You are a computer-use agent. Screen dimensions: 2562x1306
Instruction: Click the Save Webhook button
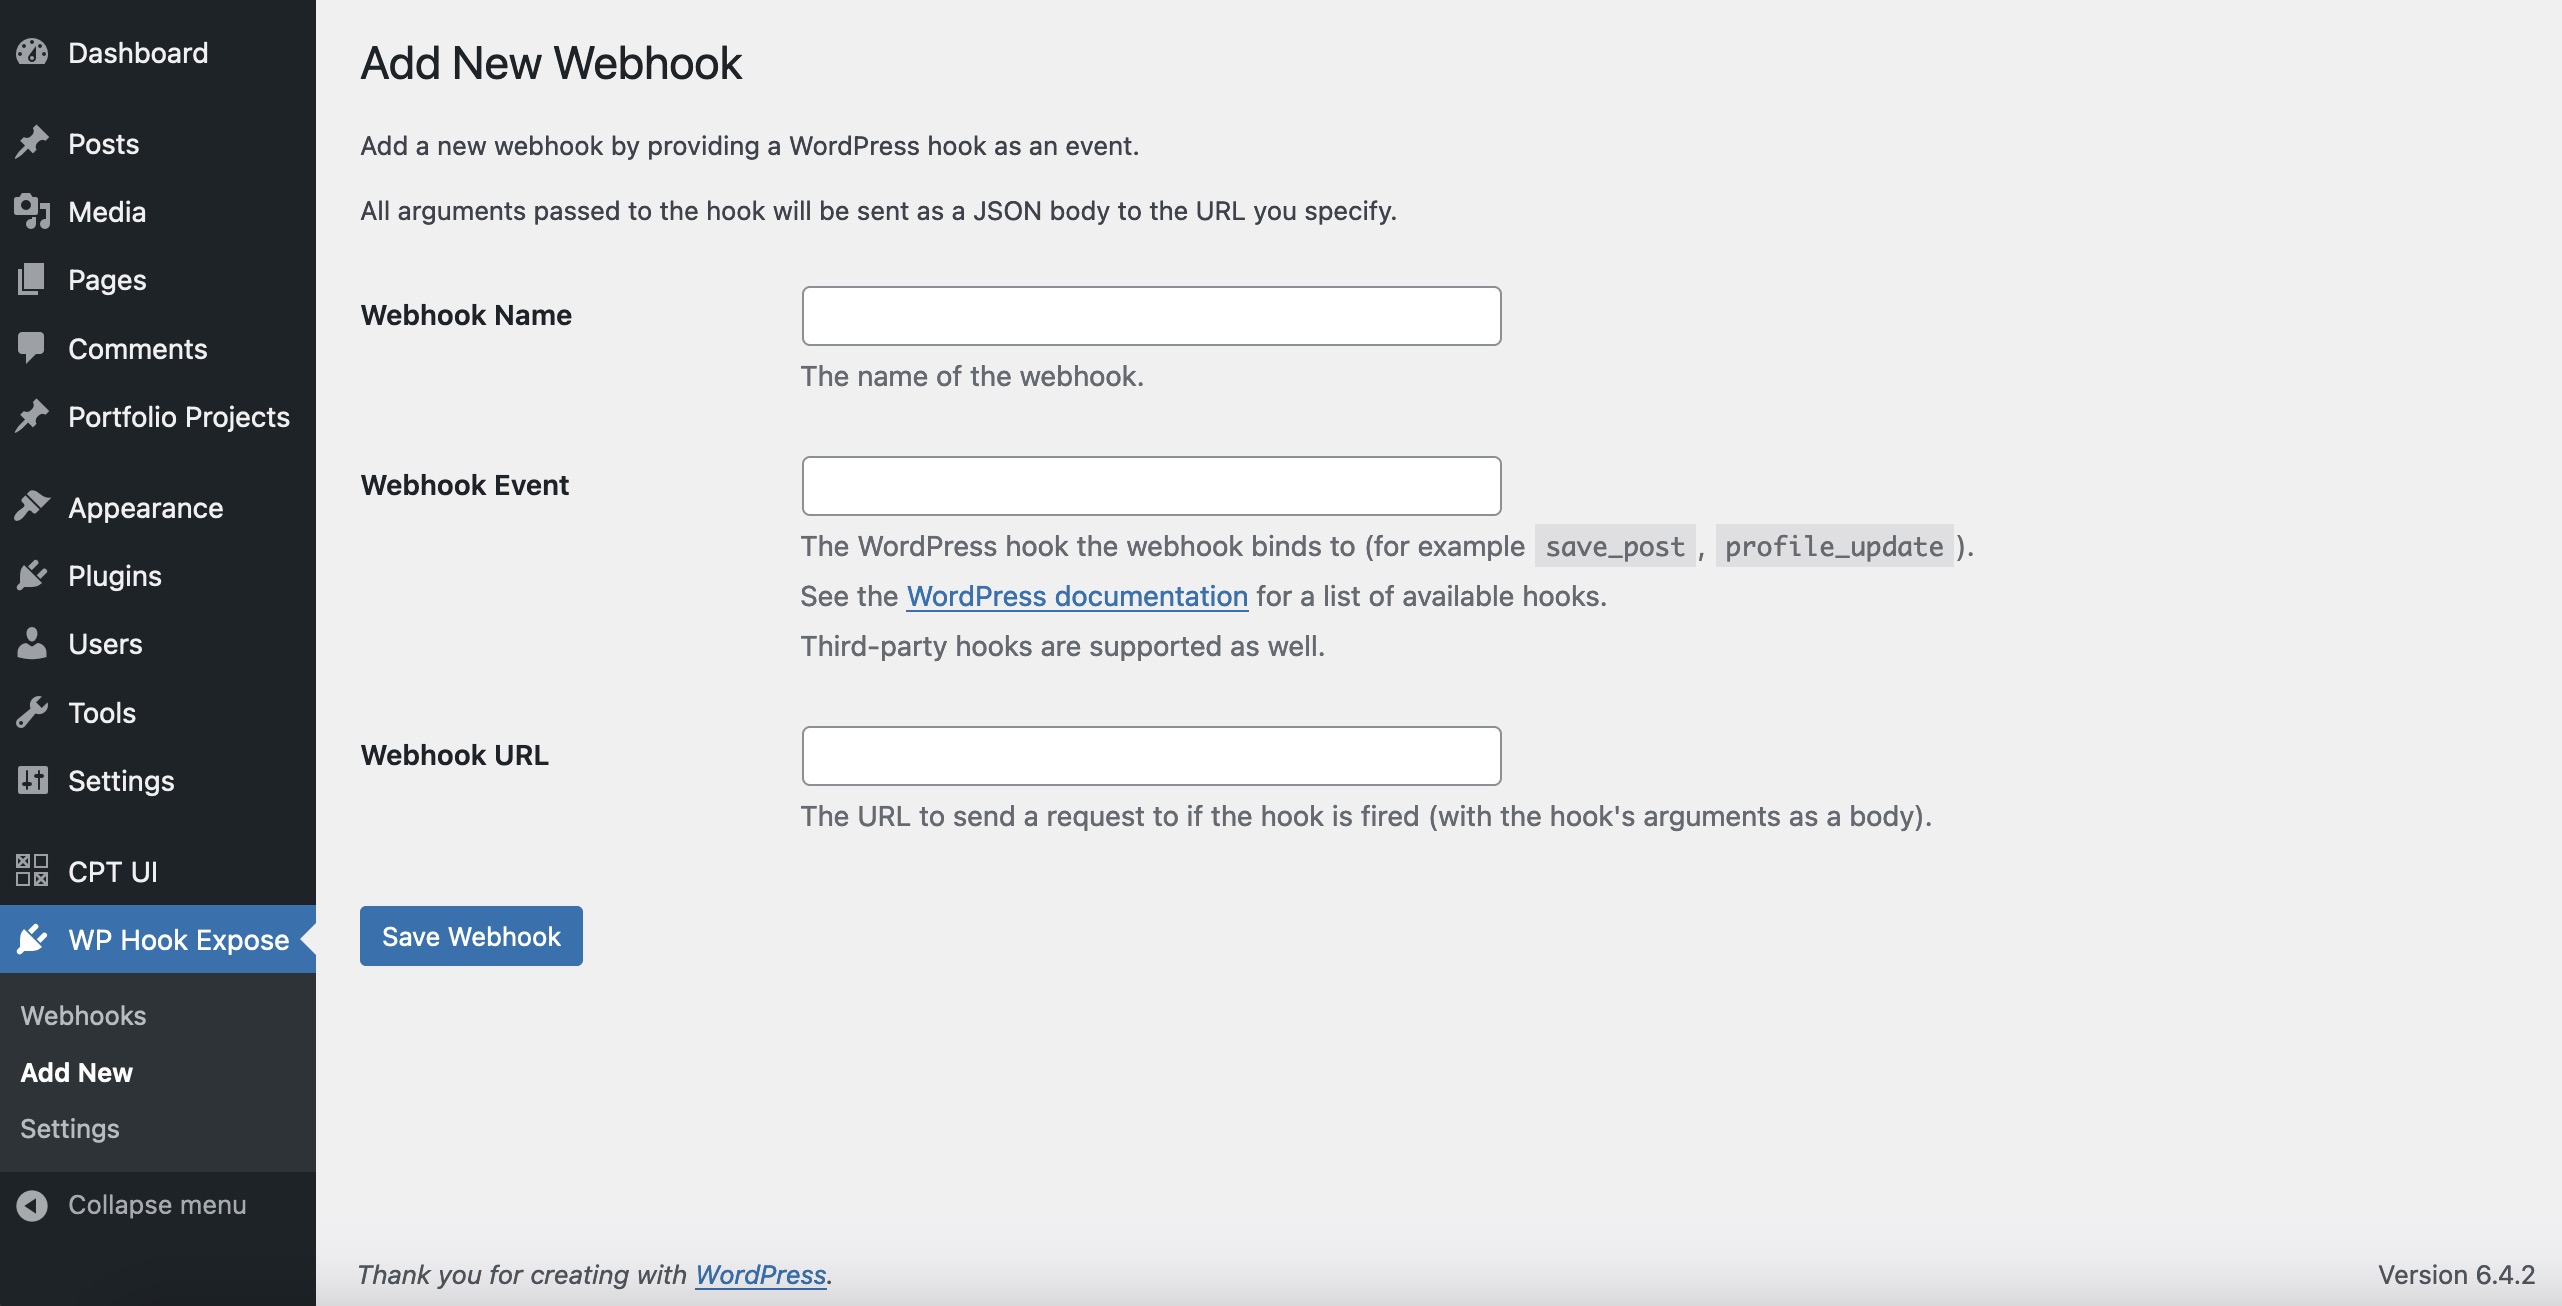471,936
